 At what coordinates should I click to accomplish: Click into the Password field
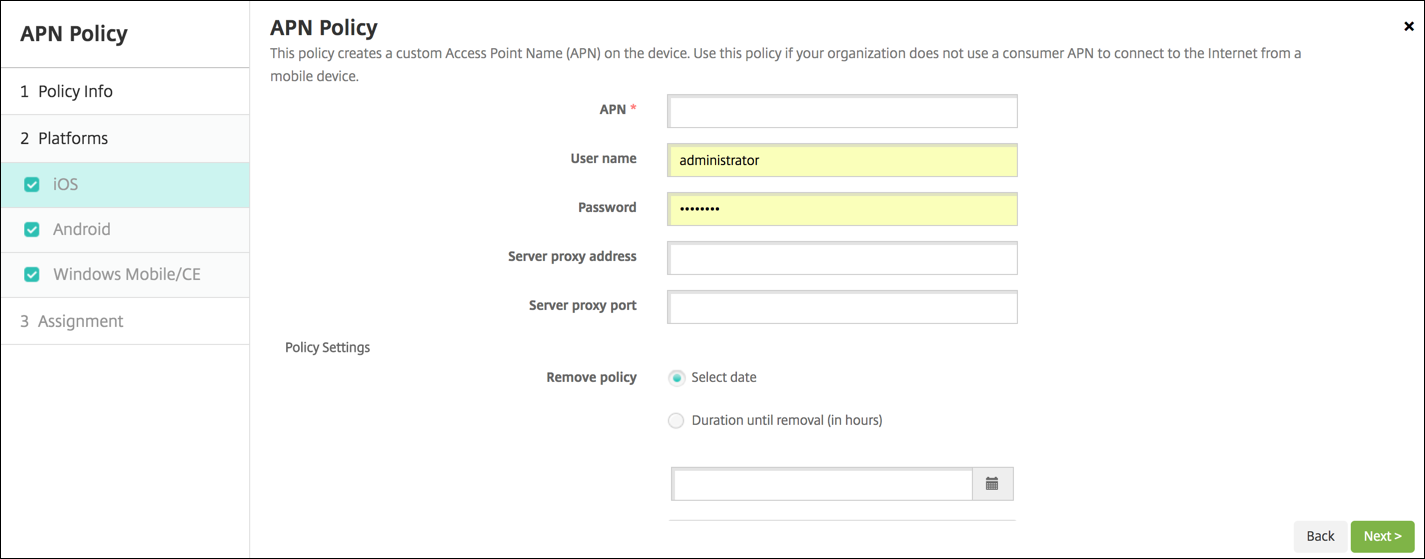pos(842,209)
